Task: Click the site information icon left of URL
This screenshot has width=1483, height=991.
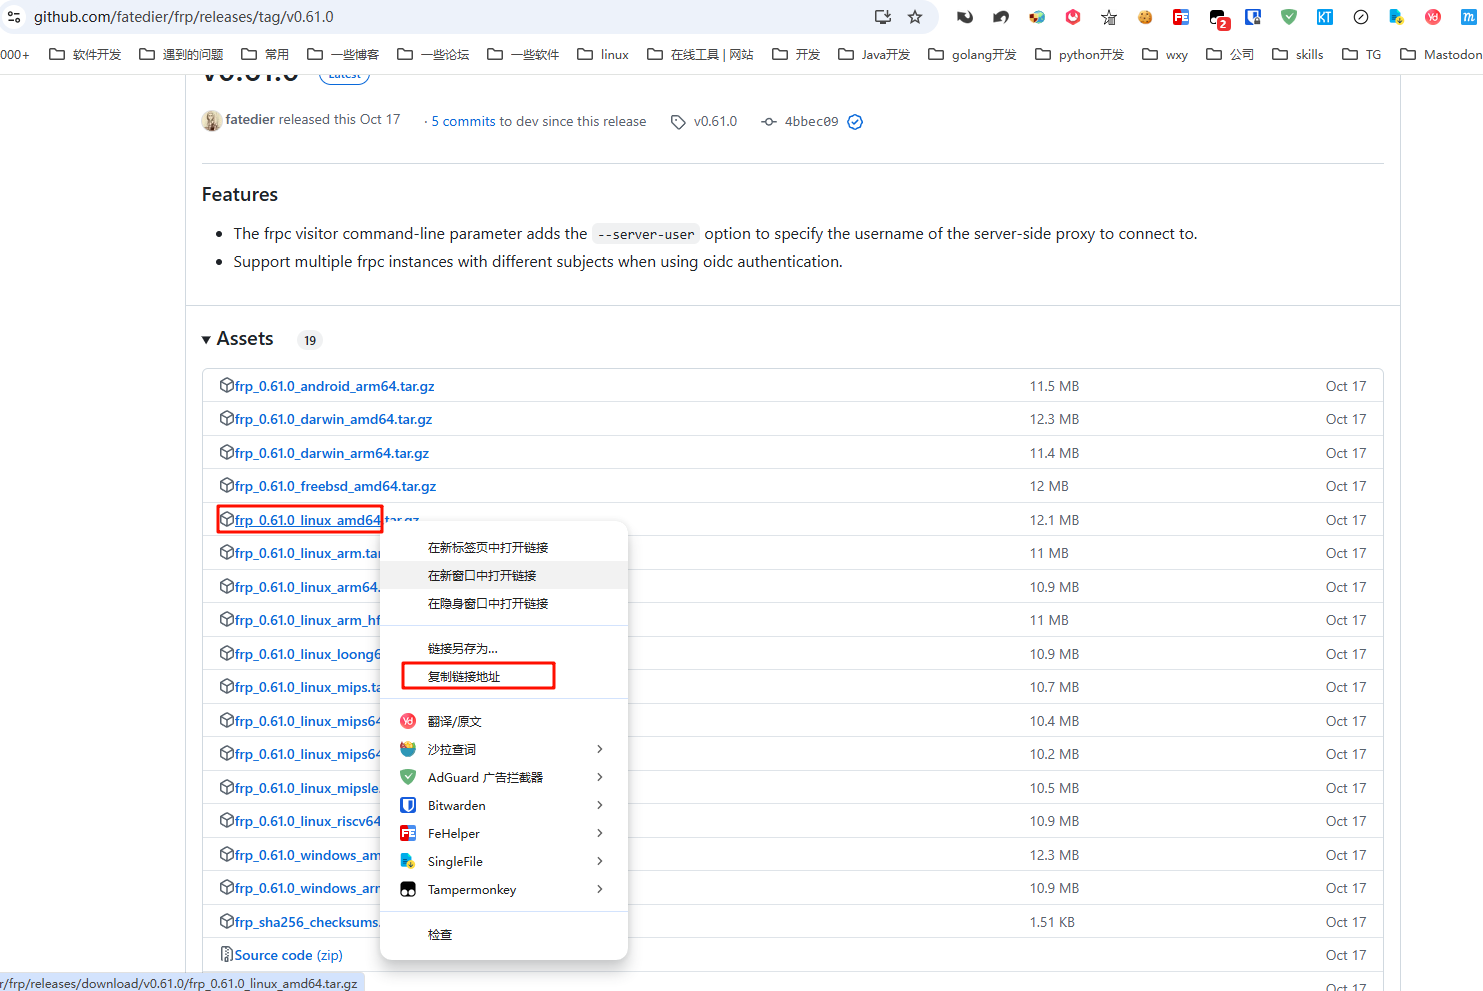Action: pos(14,17)
